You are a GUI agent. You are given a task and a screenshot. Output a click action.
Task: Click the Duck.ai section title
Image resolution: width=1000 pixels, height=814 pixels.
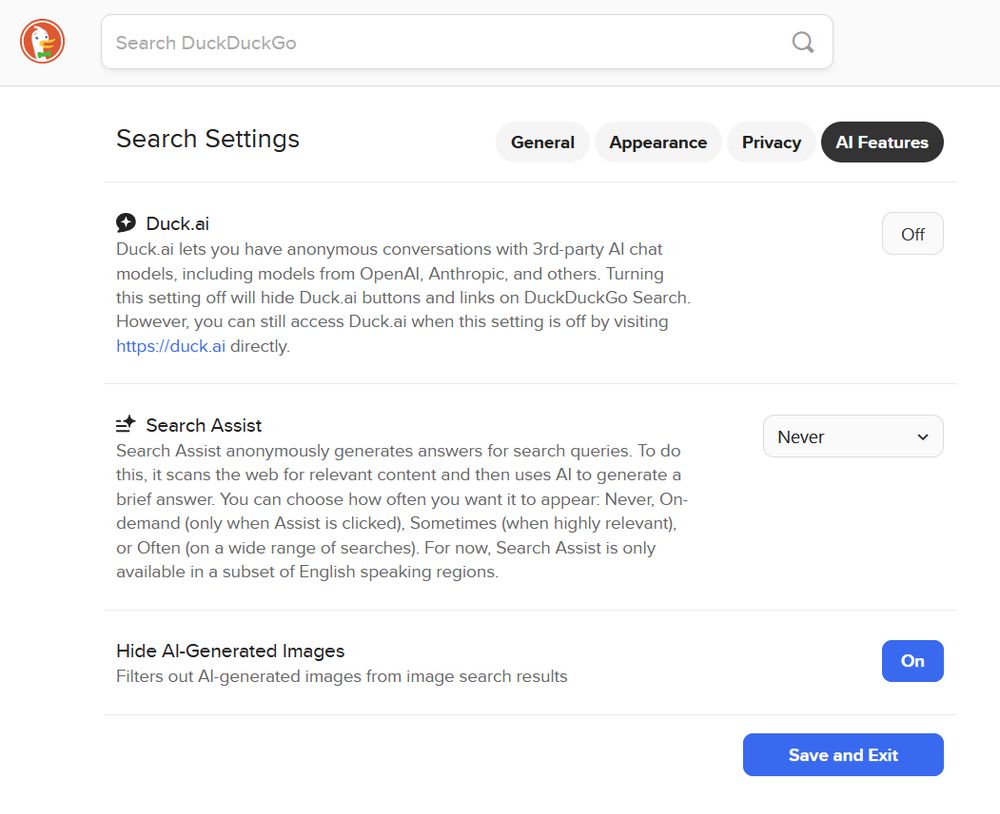[x=177, y=223]
